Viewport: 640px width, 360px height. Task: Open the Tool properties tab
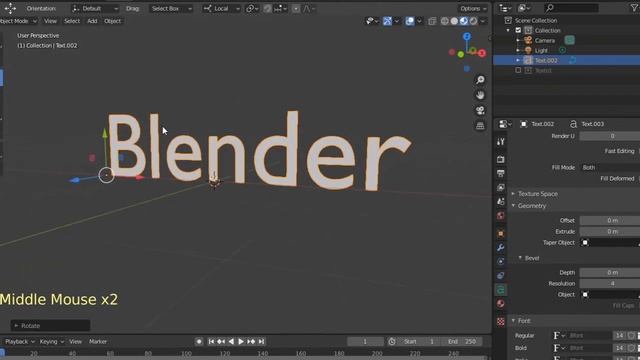500,142
